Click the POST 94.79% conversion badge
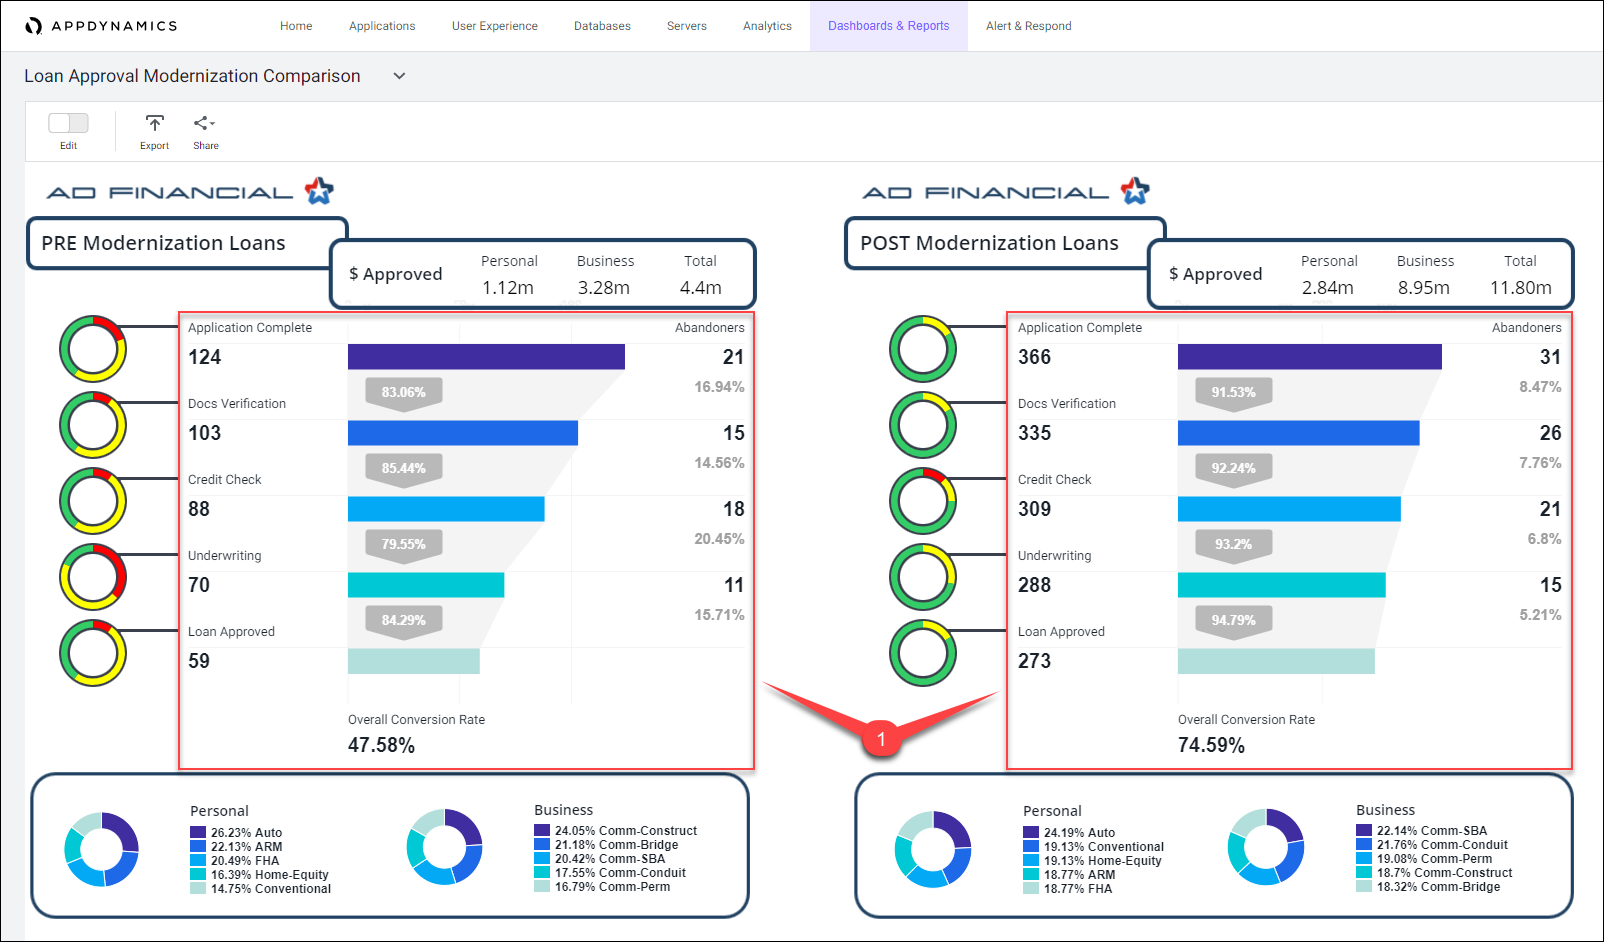The image size is (1604, 942). pos(1233,620)
